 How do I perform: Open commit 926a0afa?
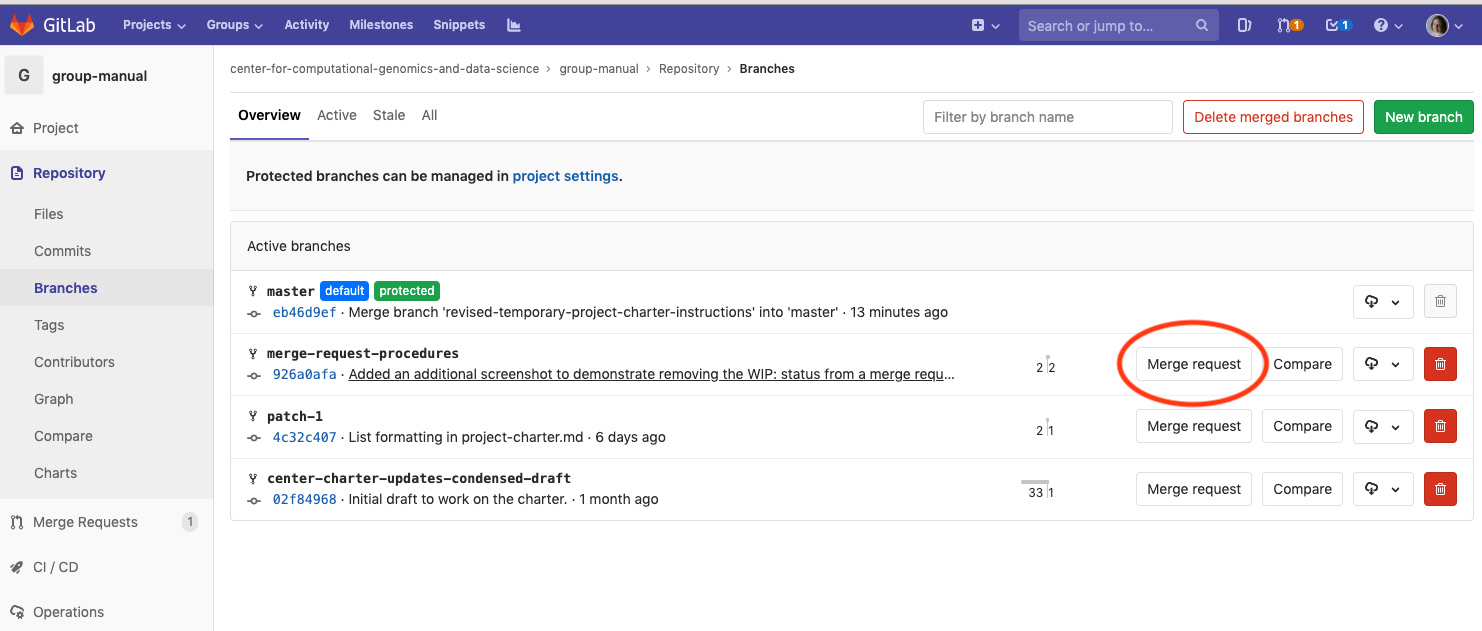click(304, 374)
